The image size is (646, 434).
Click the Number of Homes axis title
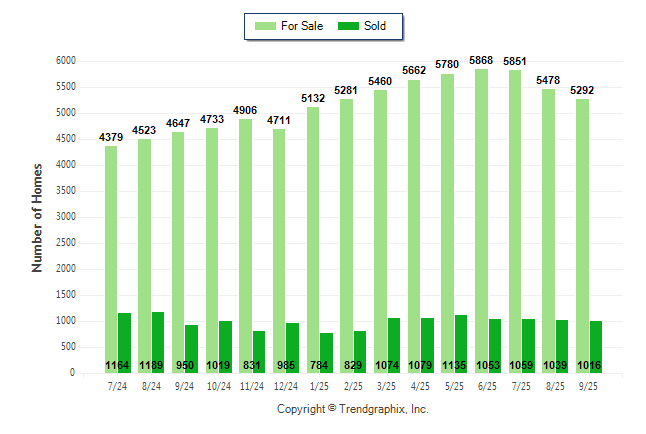(x=37, y=217)
